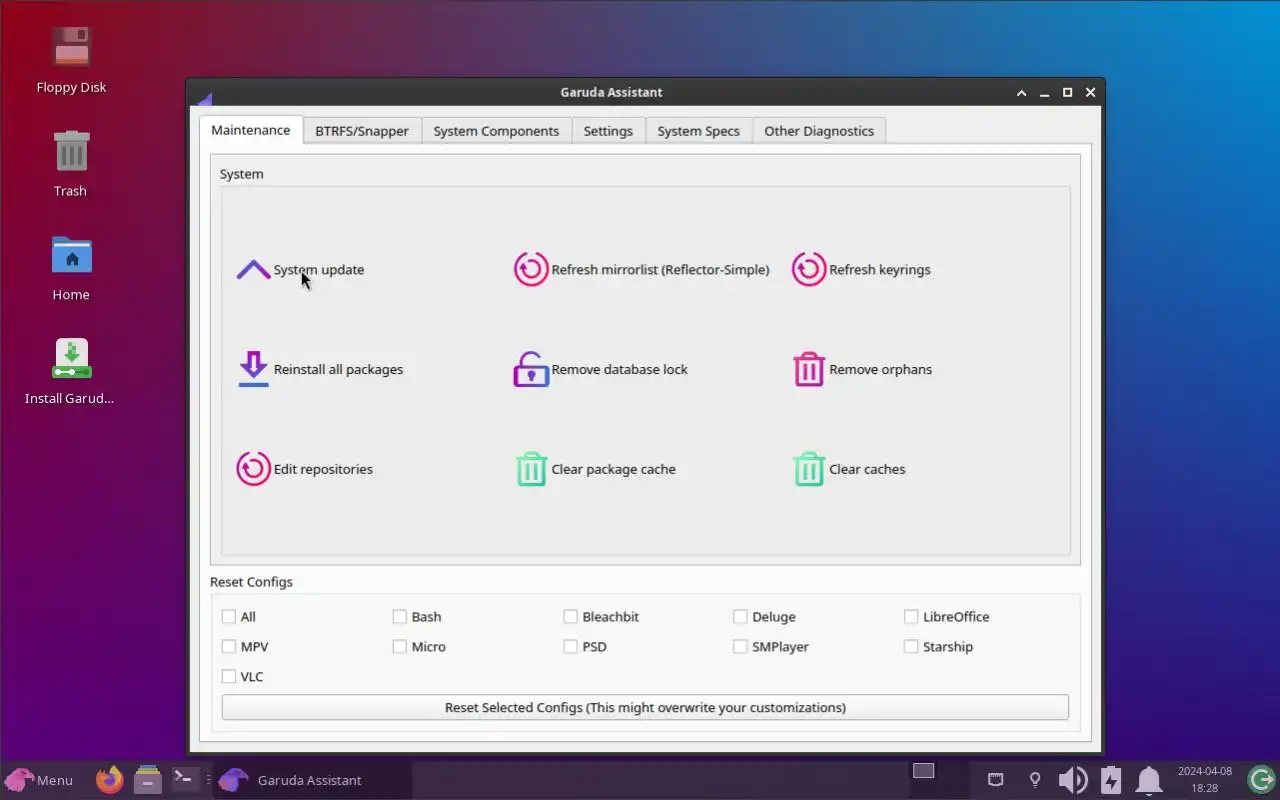Tick the MPV checkbox
This screenshot has height=800, width=1280.
pyautogui.click(x=229, y=647)
